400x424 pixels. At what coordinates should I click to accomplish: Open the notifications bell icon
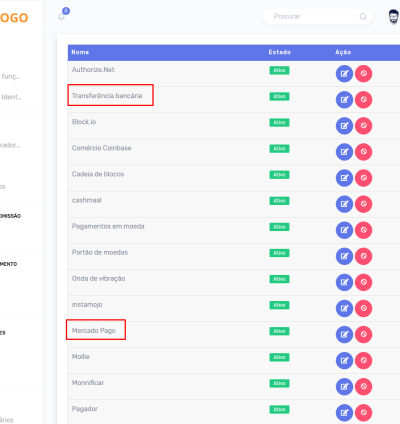tap(62, 16)
